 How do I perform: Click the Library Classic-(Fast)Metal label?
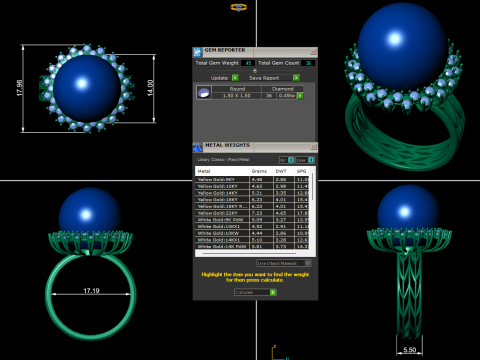click(223, 160)
